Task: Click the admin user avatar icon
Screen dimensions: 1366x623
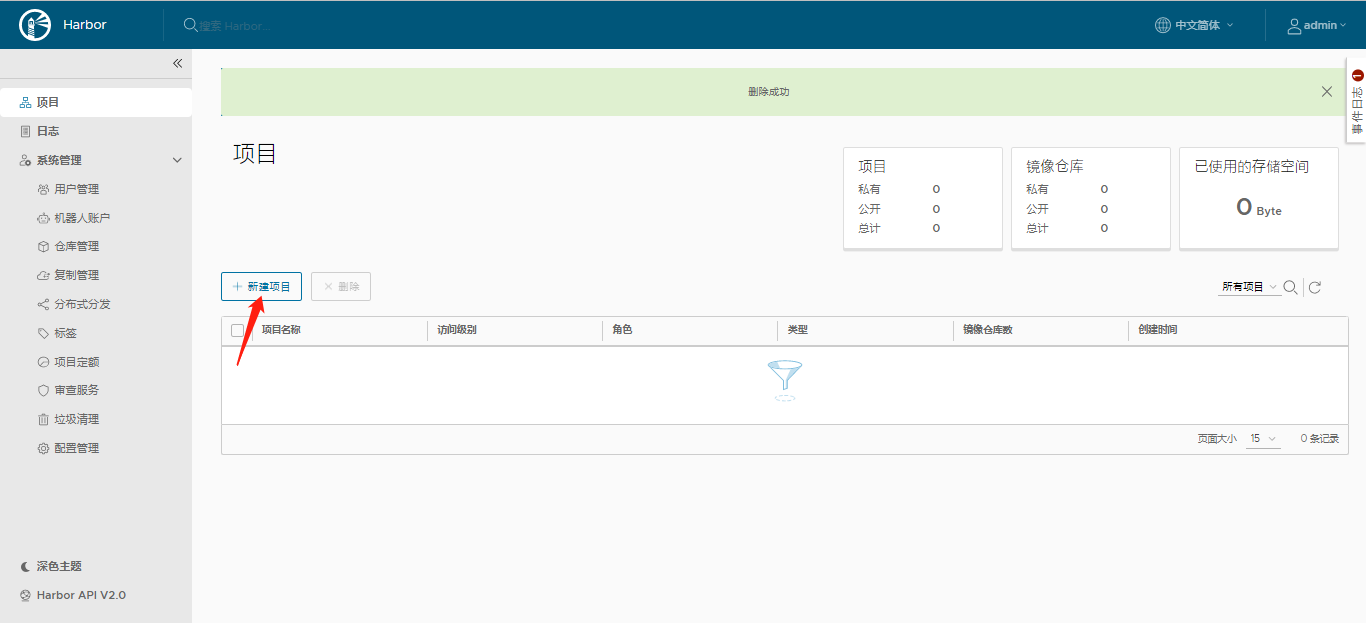Action: pos(1294,25)
